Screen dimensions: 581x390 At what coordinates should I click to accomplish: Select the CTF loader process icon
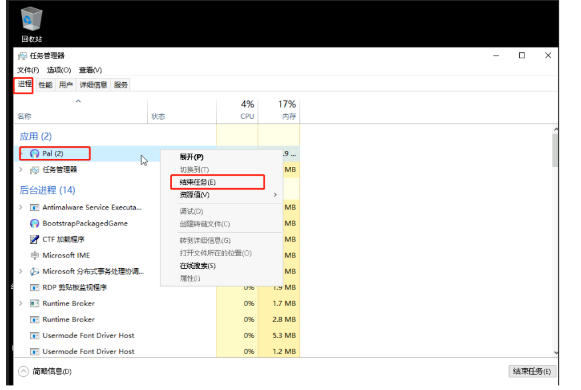point(34,239)
